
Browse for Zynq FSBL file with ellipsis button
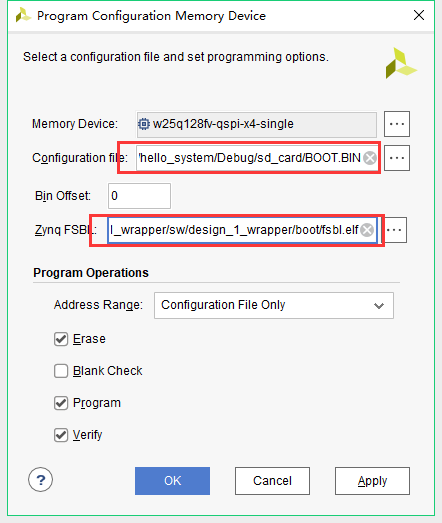[396, 230]
